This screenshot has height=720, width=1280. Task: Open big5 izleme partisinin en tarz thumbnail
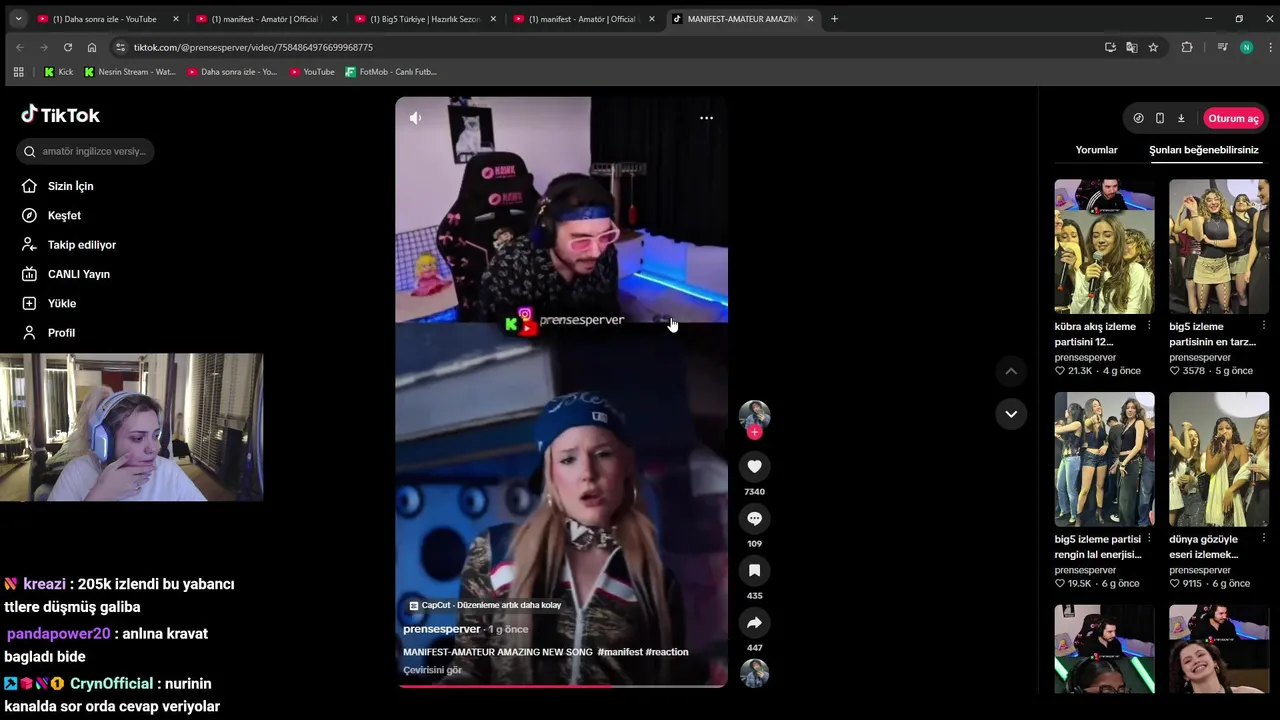[1219, 247]
